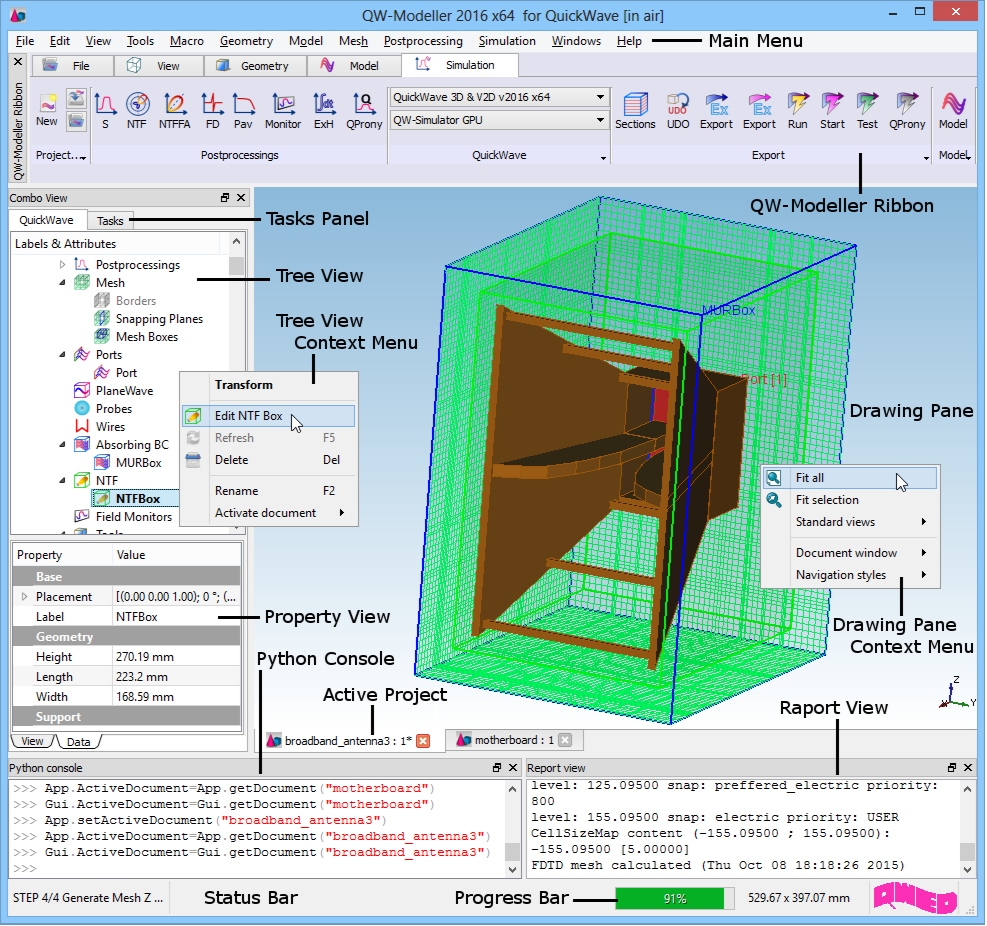Select Fit all in the drawing context menu

850,478
